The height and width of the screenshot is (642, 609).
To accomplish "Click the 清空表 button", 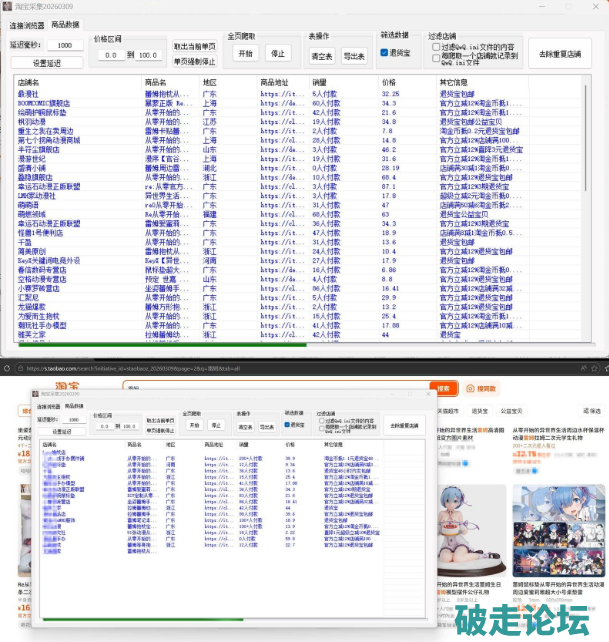I will pyautogui.click(x=322, y=56).
